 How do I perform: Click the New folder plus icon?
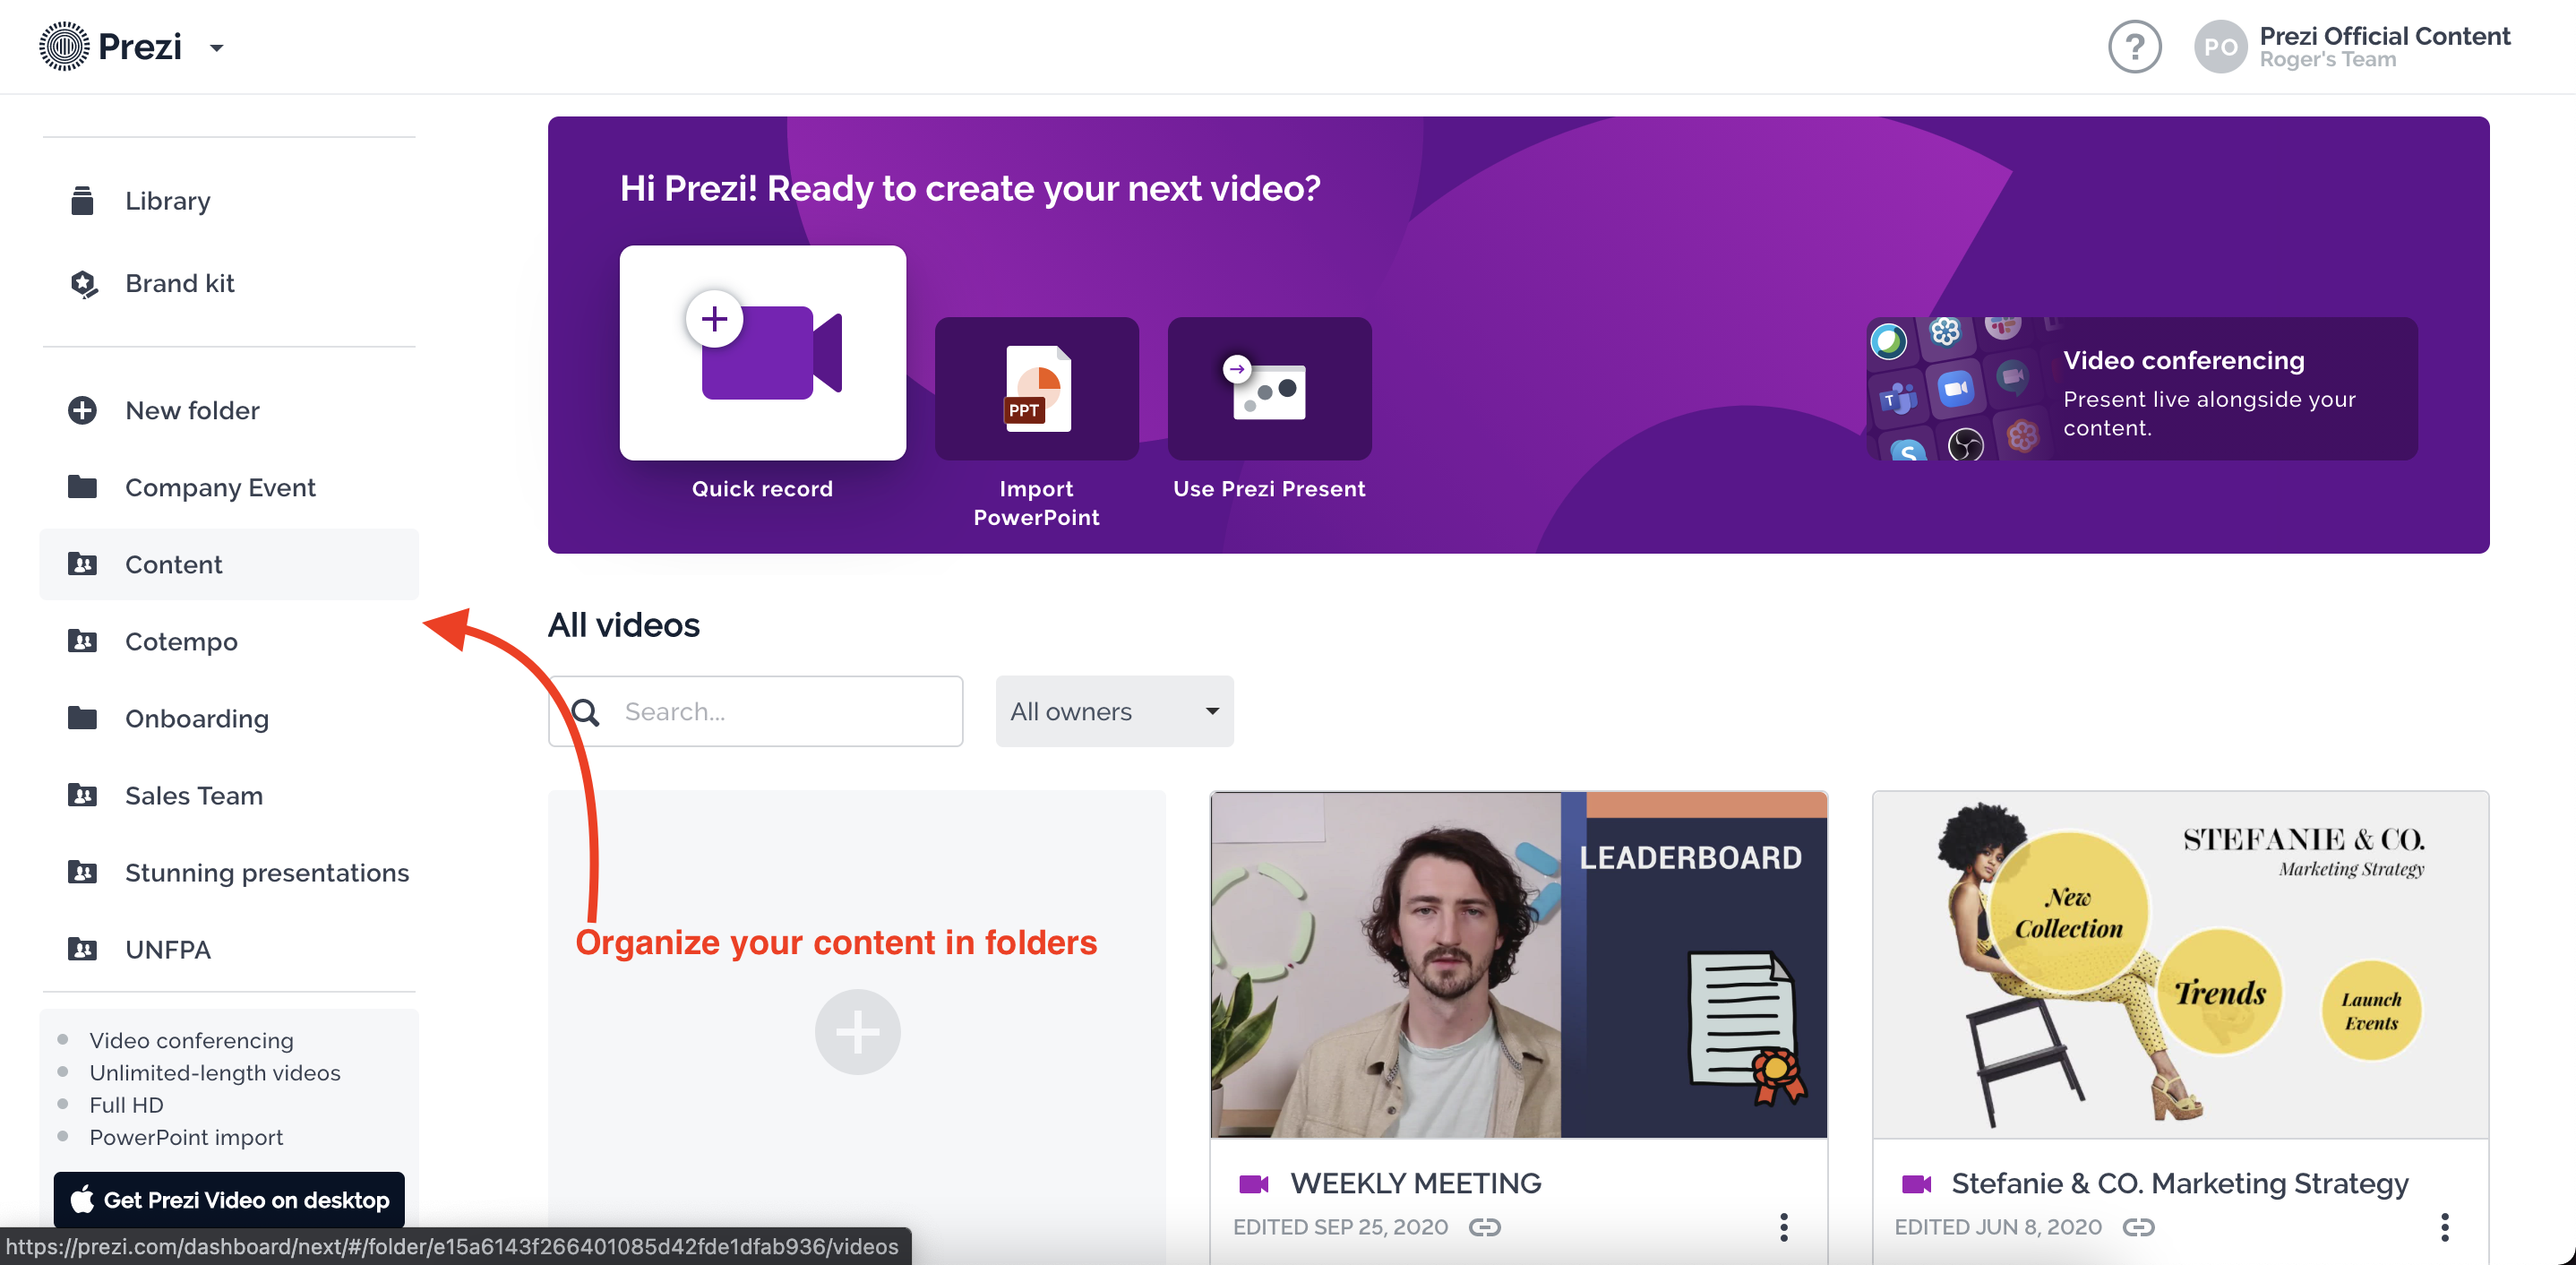click(x=82, y=411)
